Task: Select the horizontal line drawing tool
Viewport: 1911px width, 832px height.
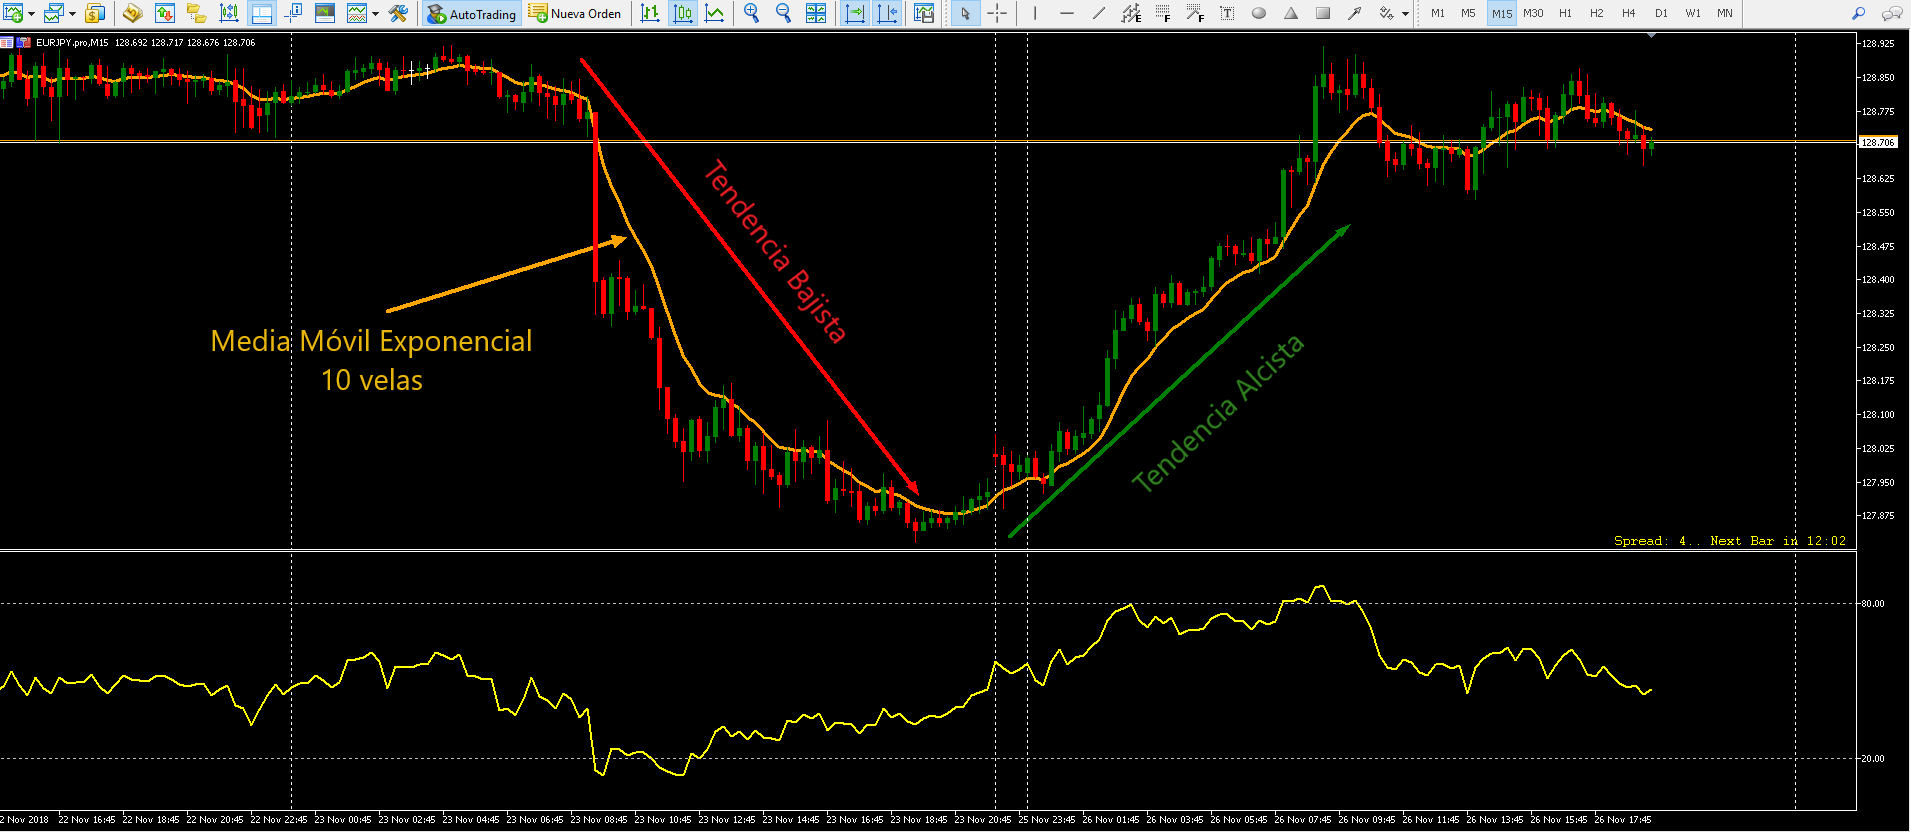Action: (1067, 14)
